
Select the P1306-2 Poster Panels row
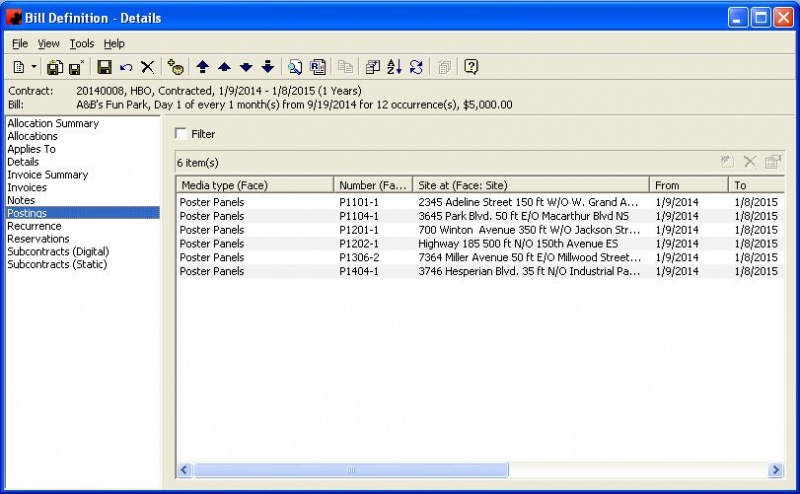pos(400,258)
